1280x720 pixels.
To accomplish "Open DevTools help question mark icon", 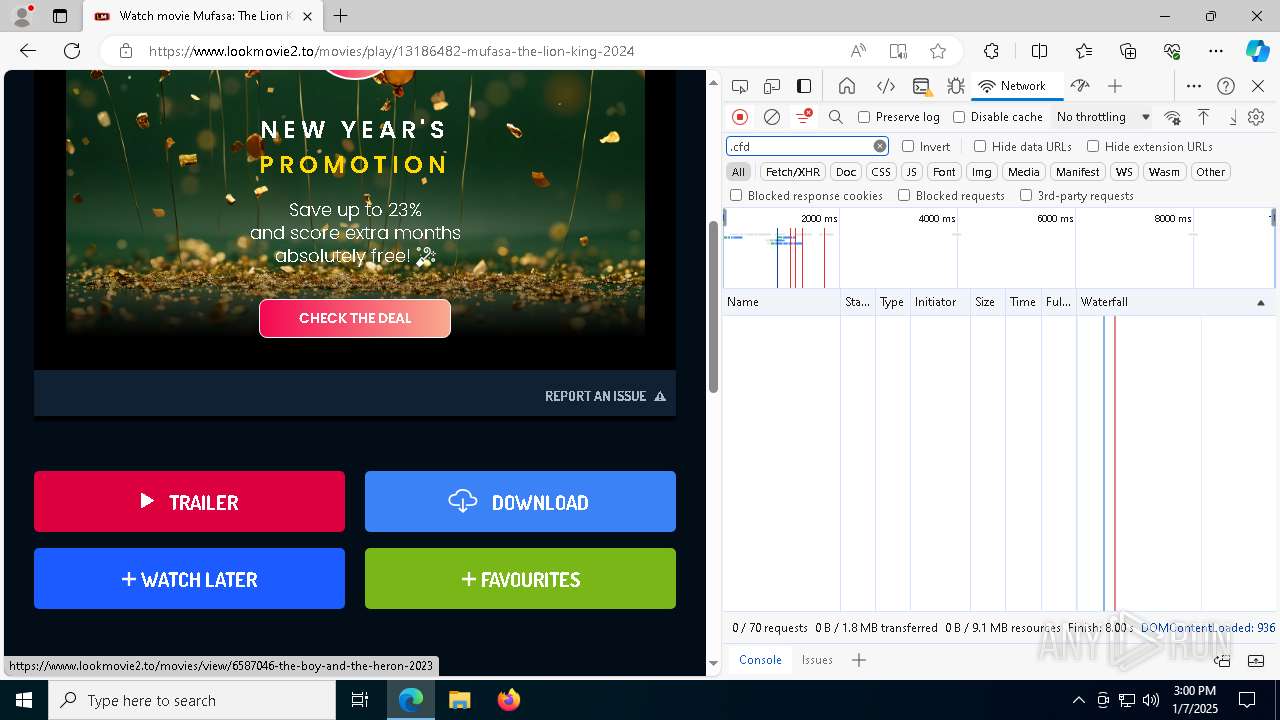I will click(x=1226, y=86).
